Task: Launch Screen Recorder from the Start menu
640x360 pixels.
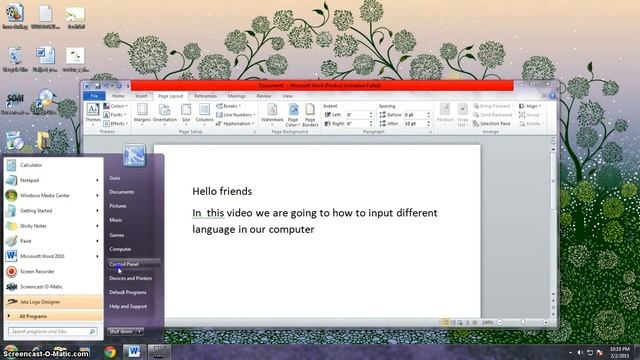Action: (53, 271)
